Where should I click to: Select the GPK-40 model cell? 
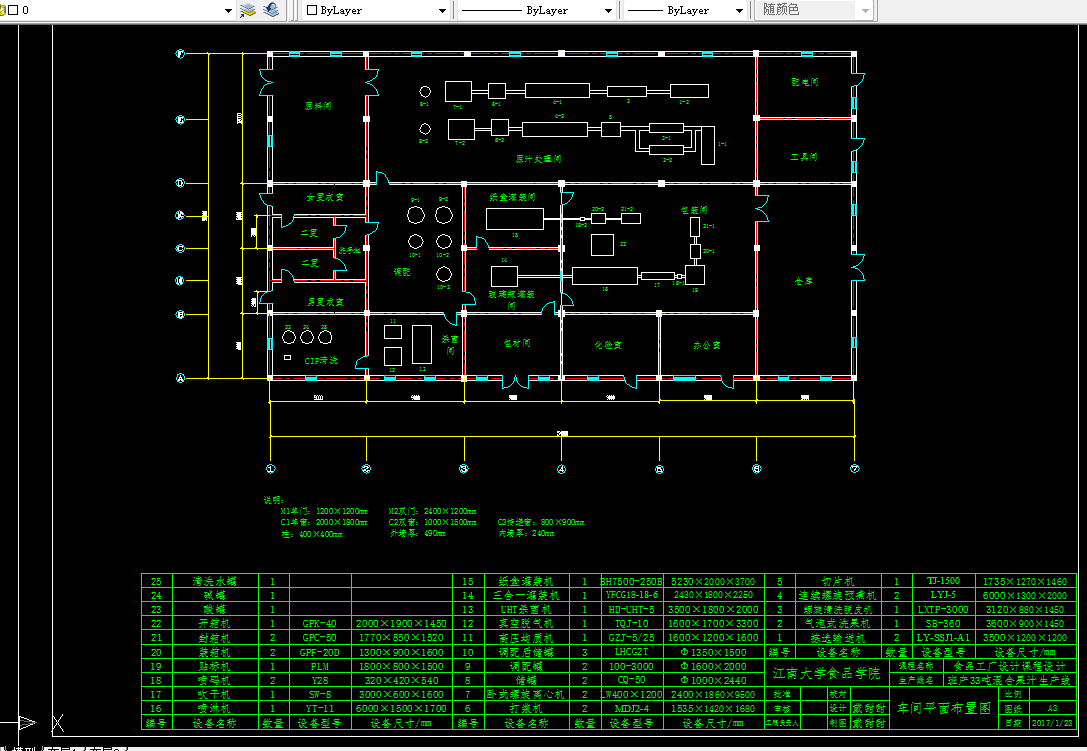tap(320, 623)
